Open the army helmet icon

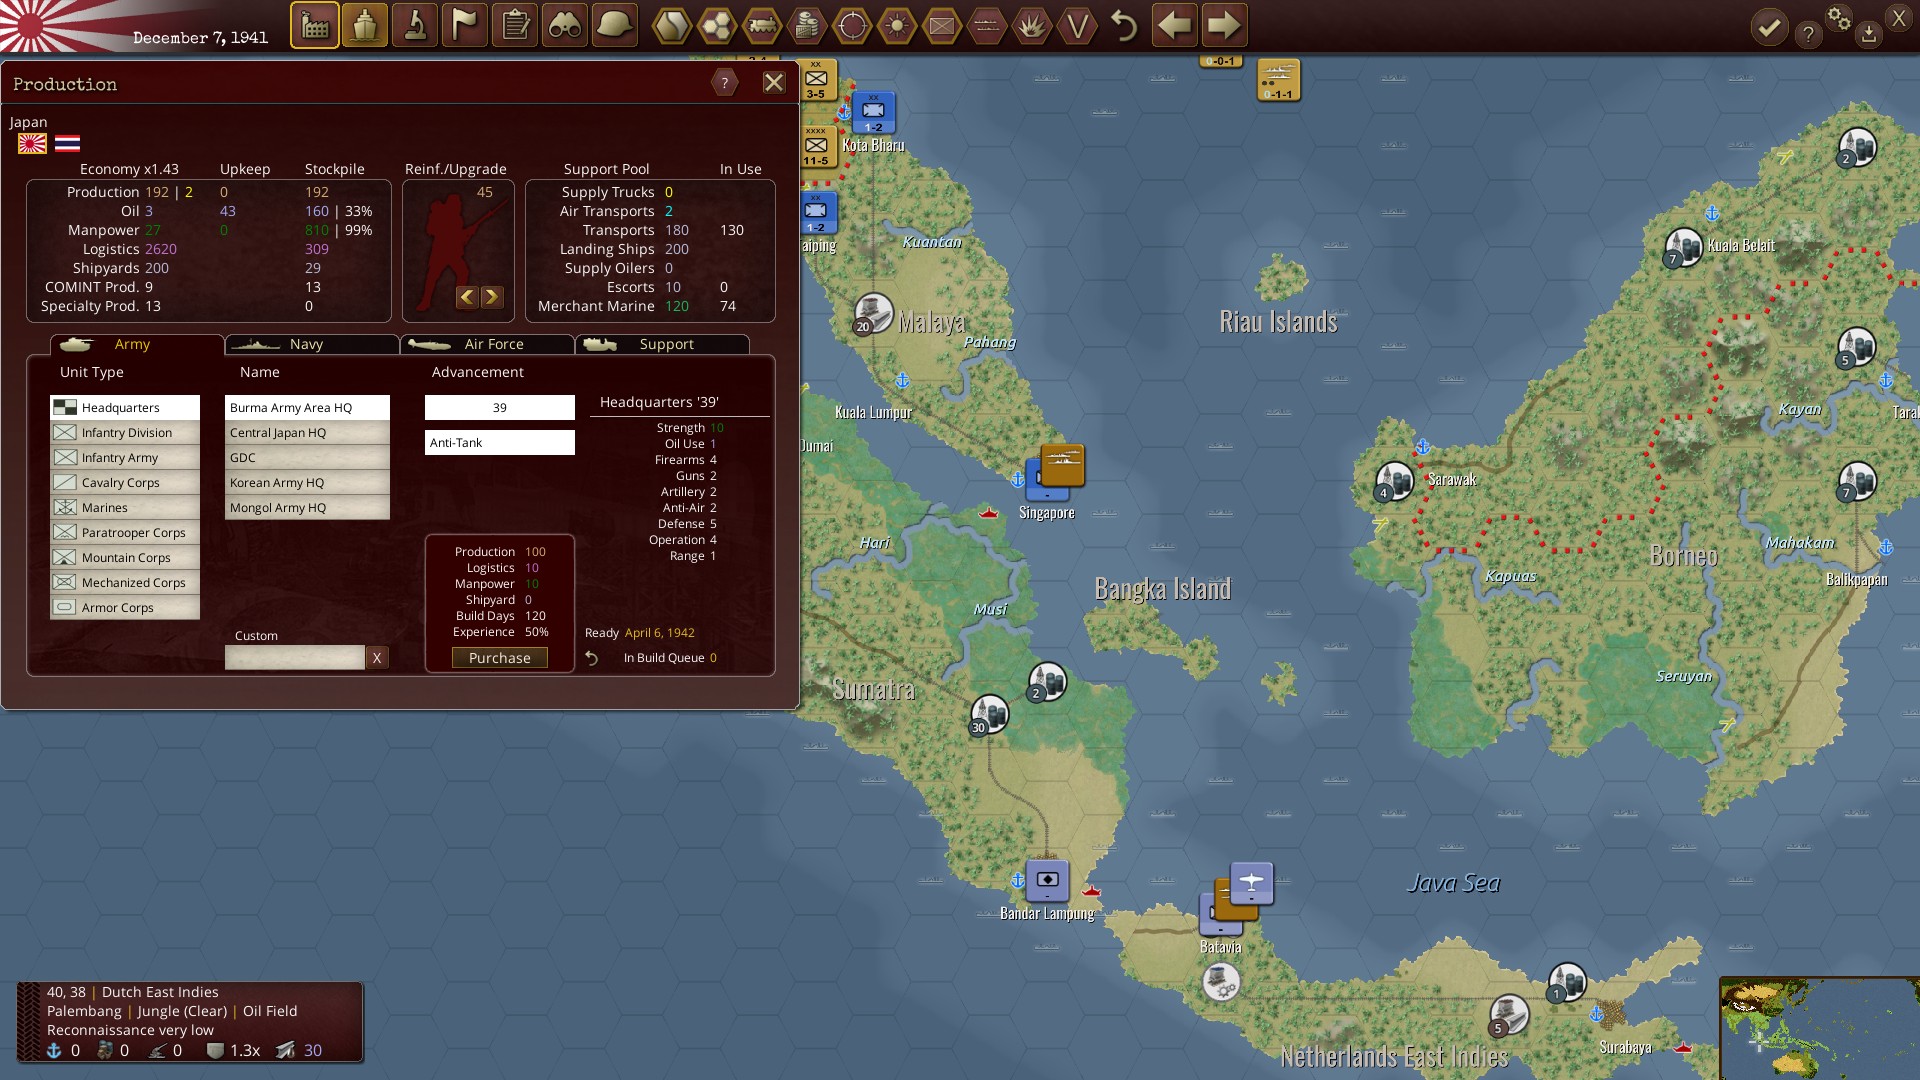click(615, 26)
